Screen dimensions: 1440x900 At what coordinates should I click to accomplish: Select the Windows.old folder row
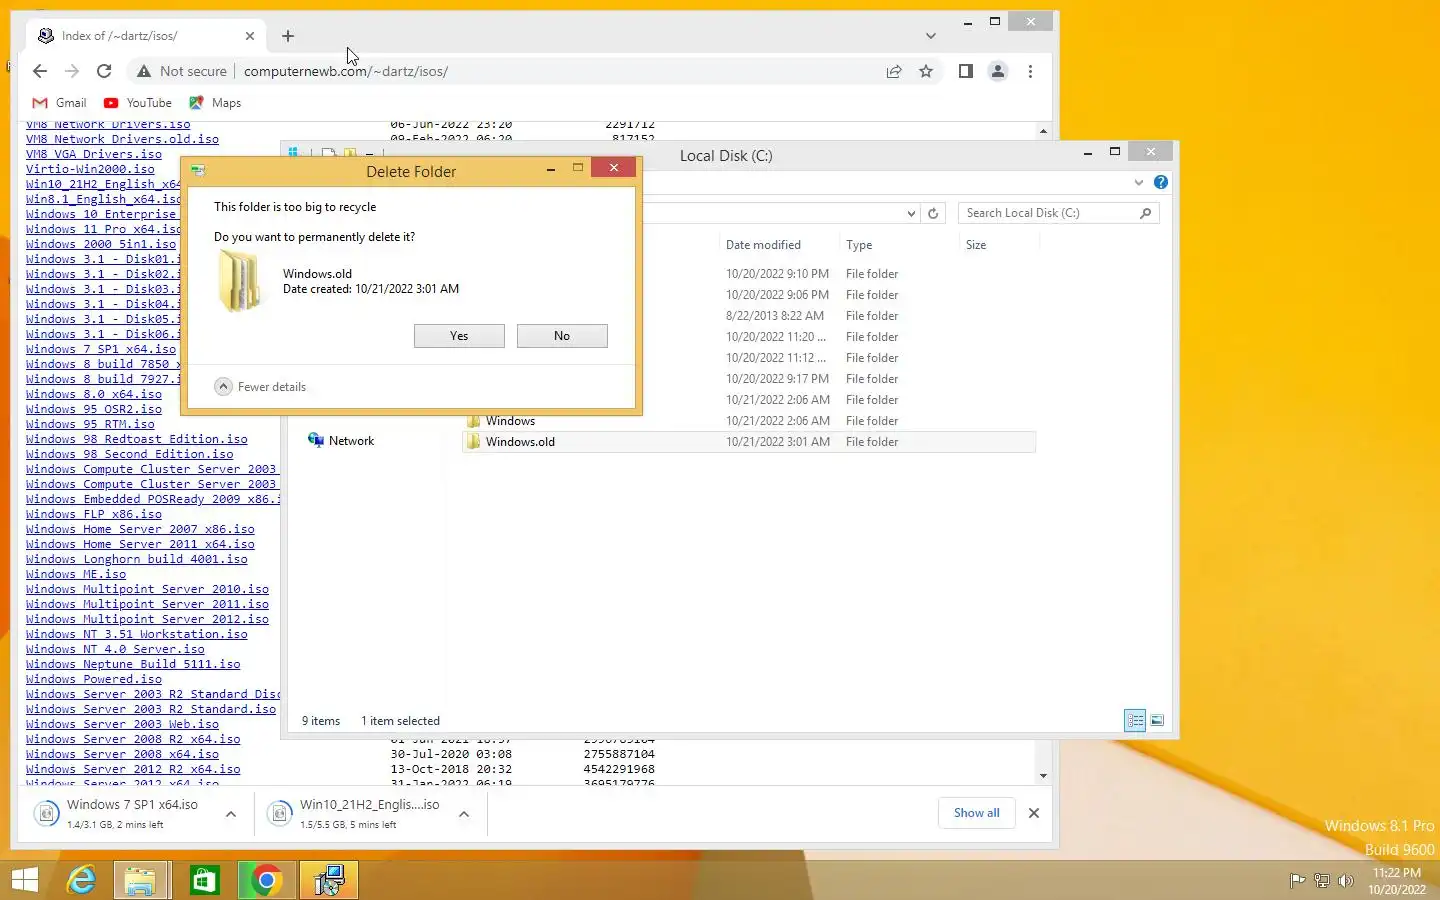coord(748,442)
